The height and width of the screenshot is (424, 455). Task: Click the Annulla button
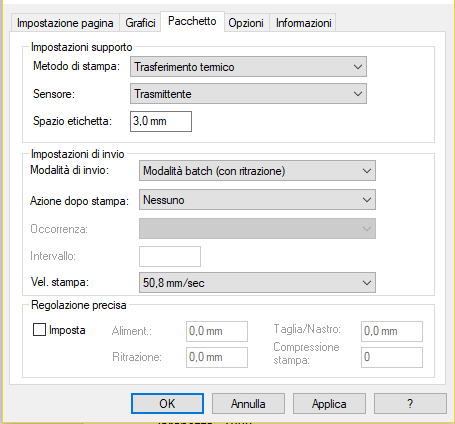coord(248,404)
